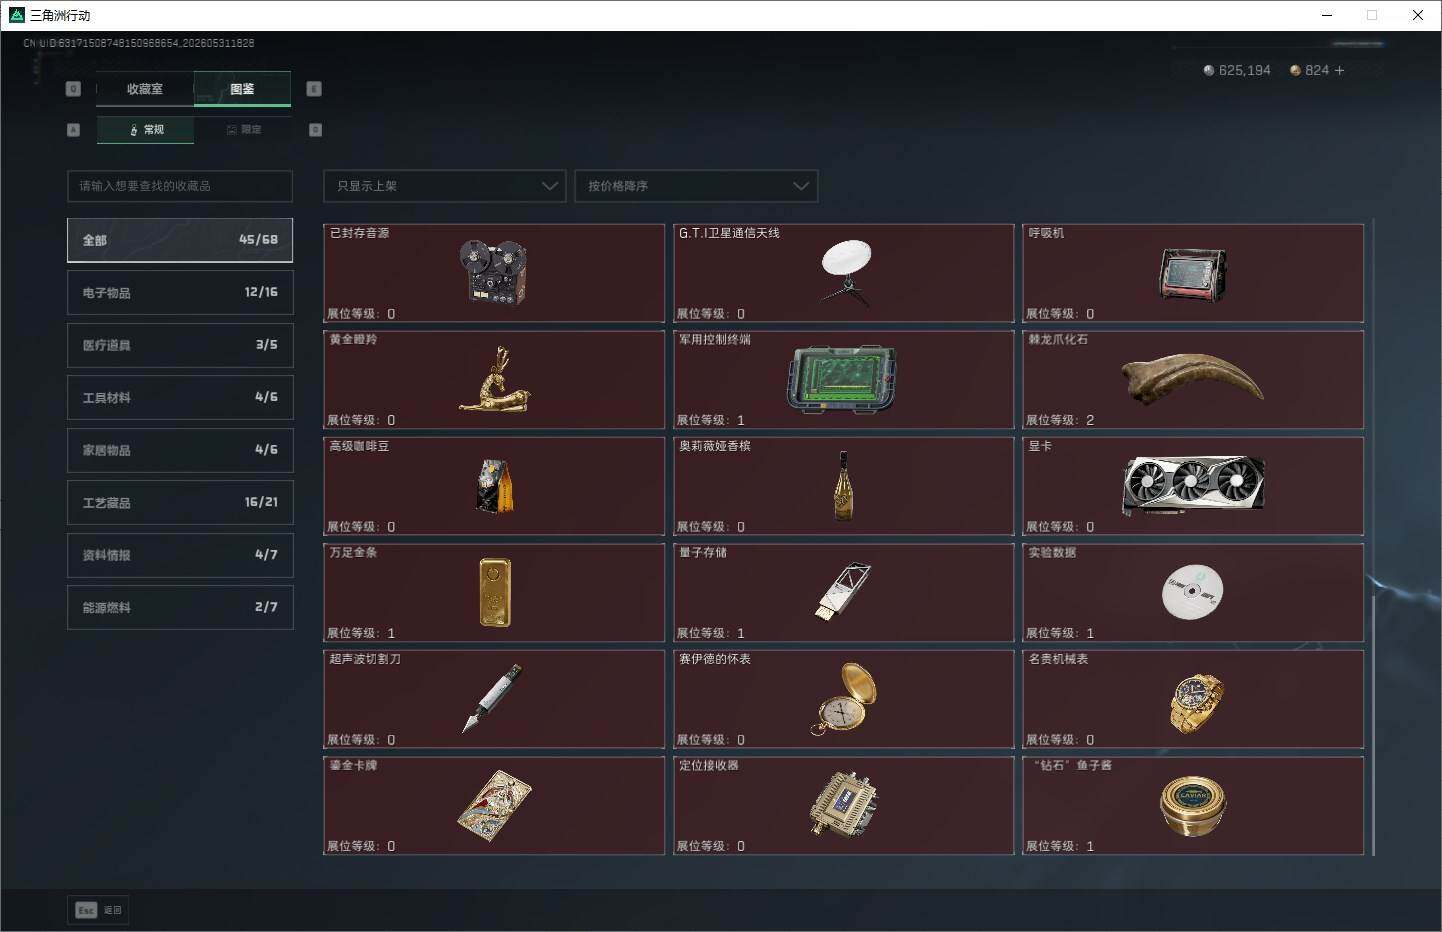Select the 鎏金卡牌 card icon
The image size is (1442, 932).
pyautogui.click(x=494, y=805)
